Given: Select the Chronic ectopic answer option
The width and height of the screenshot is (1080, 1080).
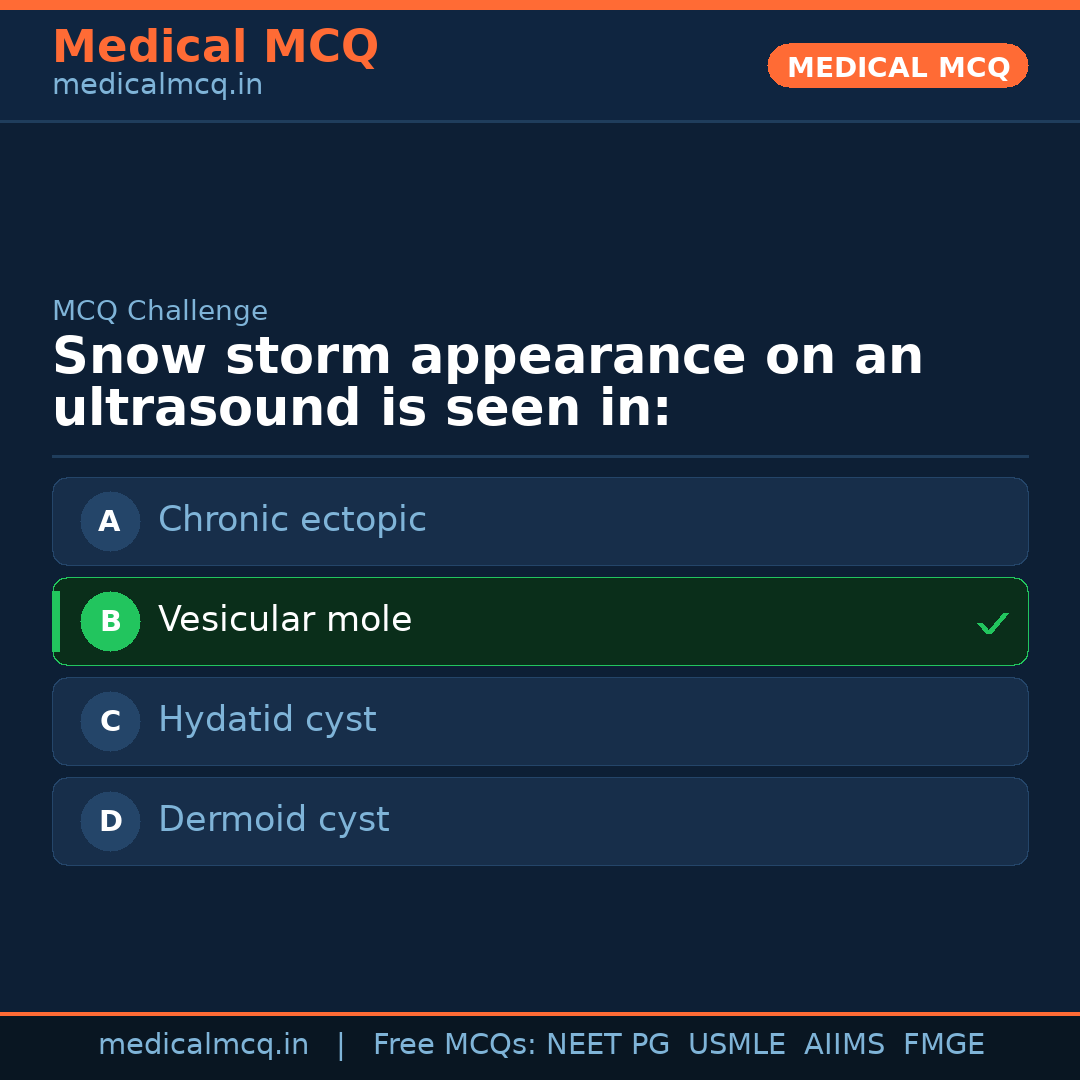Looking at the screenshot, I should [540, 521].
